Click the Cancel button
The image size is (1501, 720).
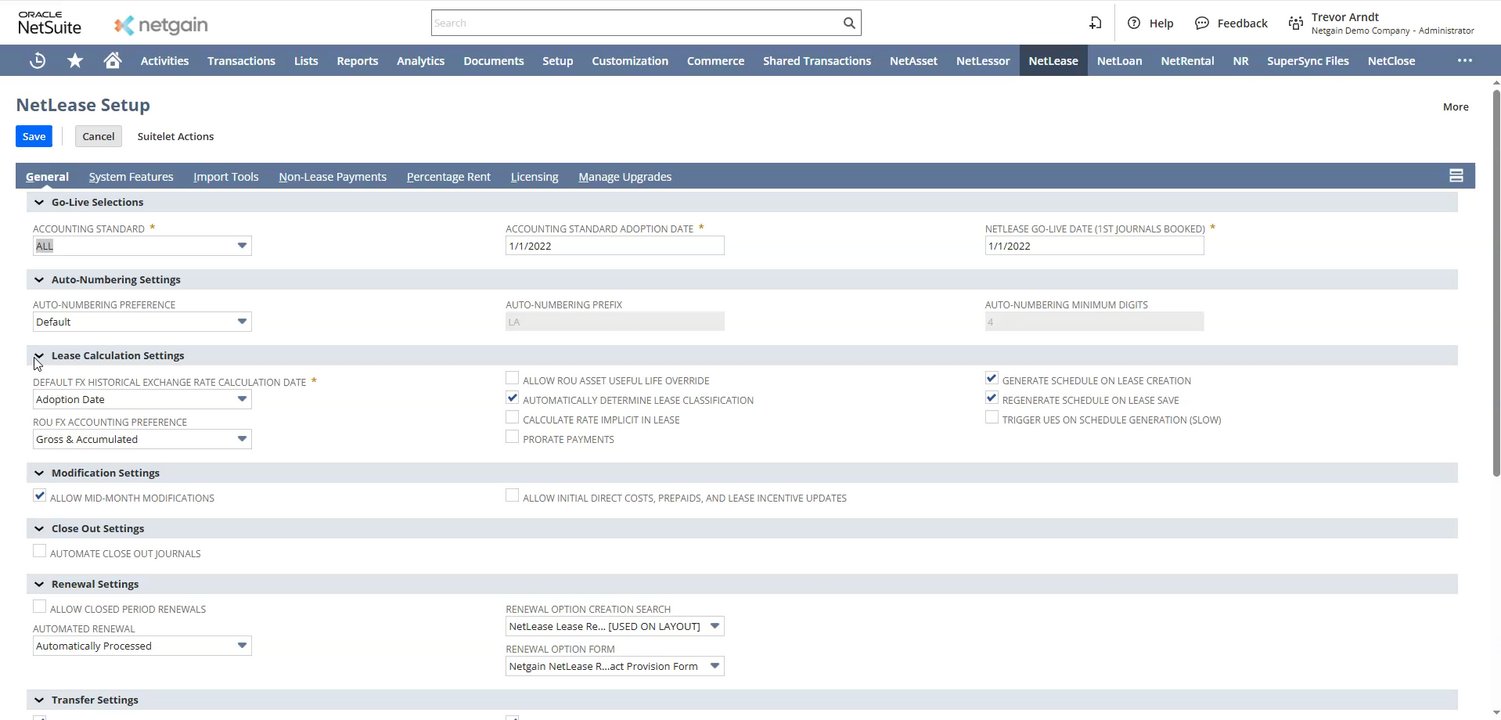(x=98, y=136)
